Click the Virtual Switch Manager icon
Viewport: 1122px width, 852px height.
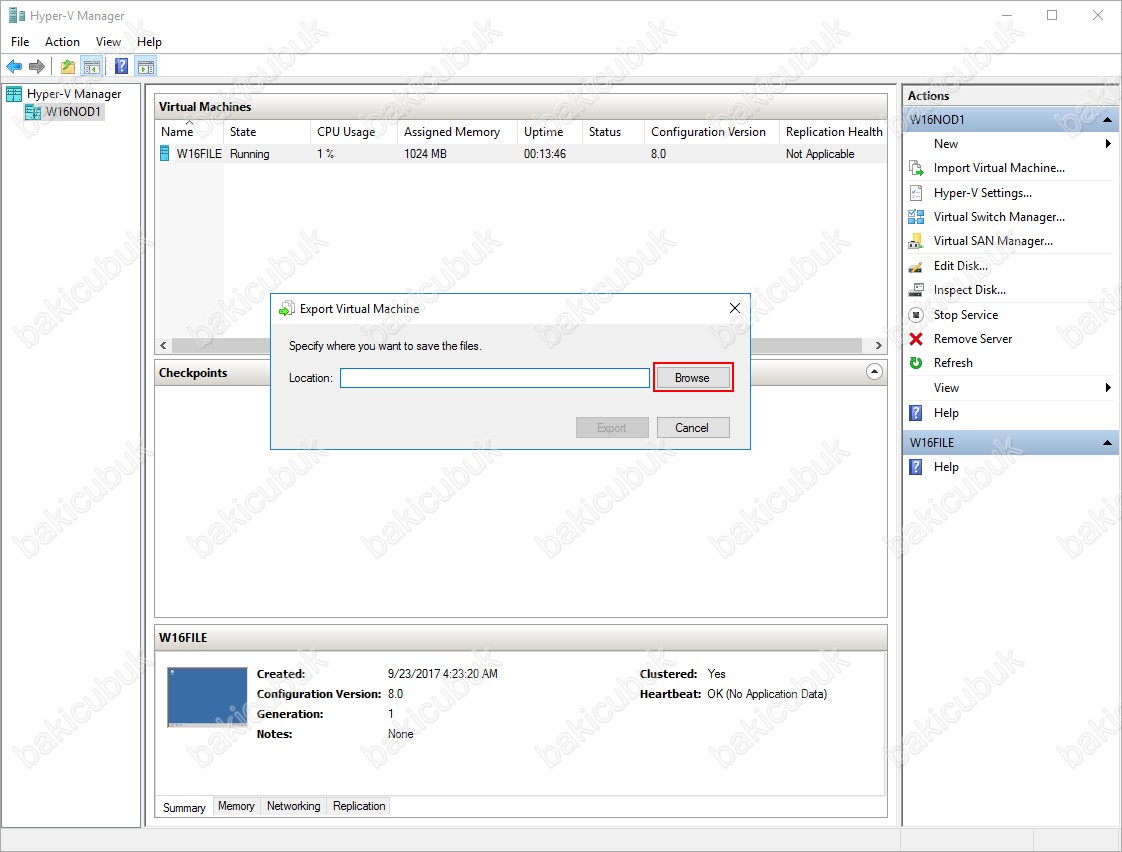coord(916,217)
